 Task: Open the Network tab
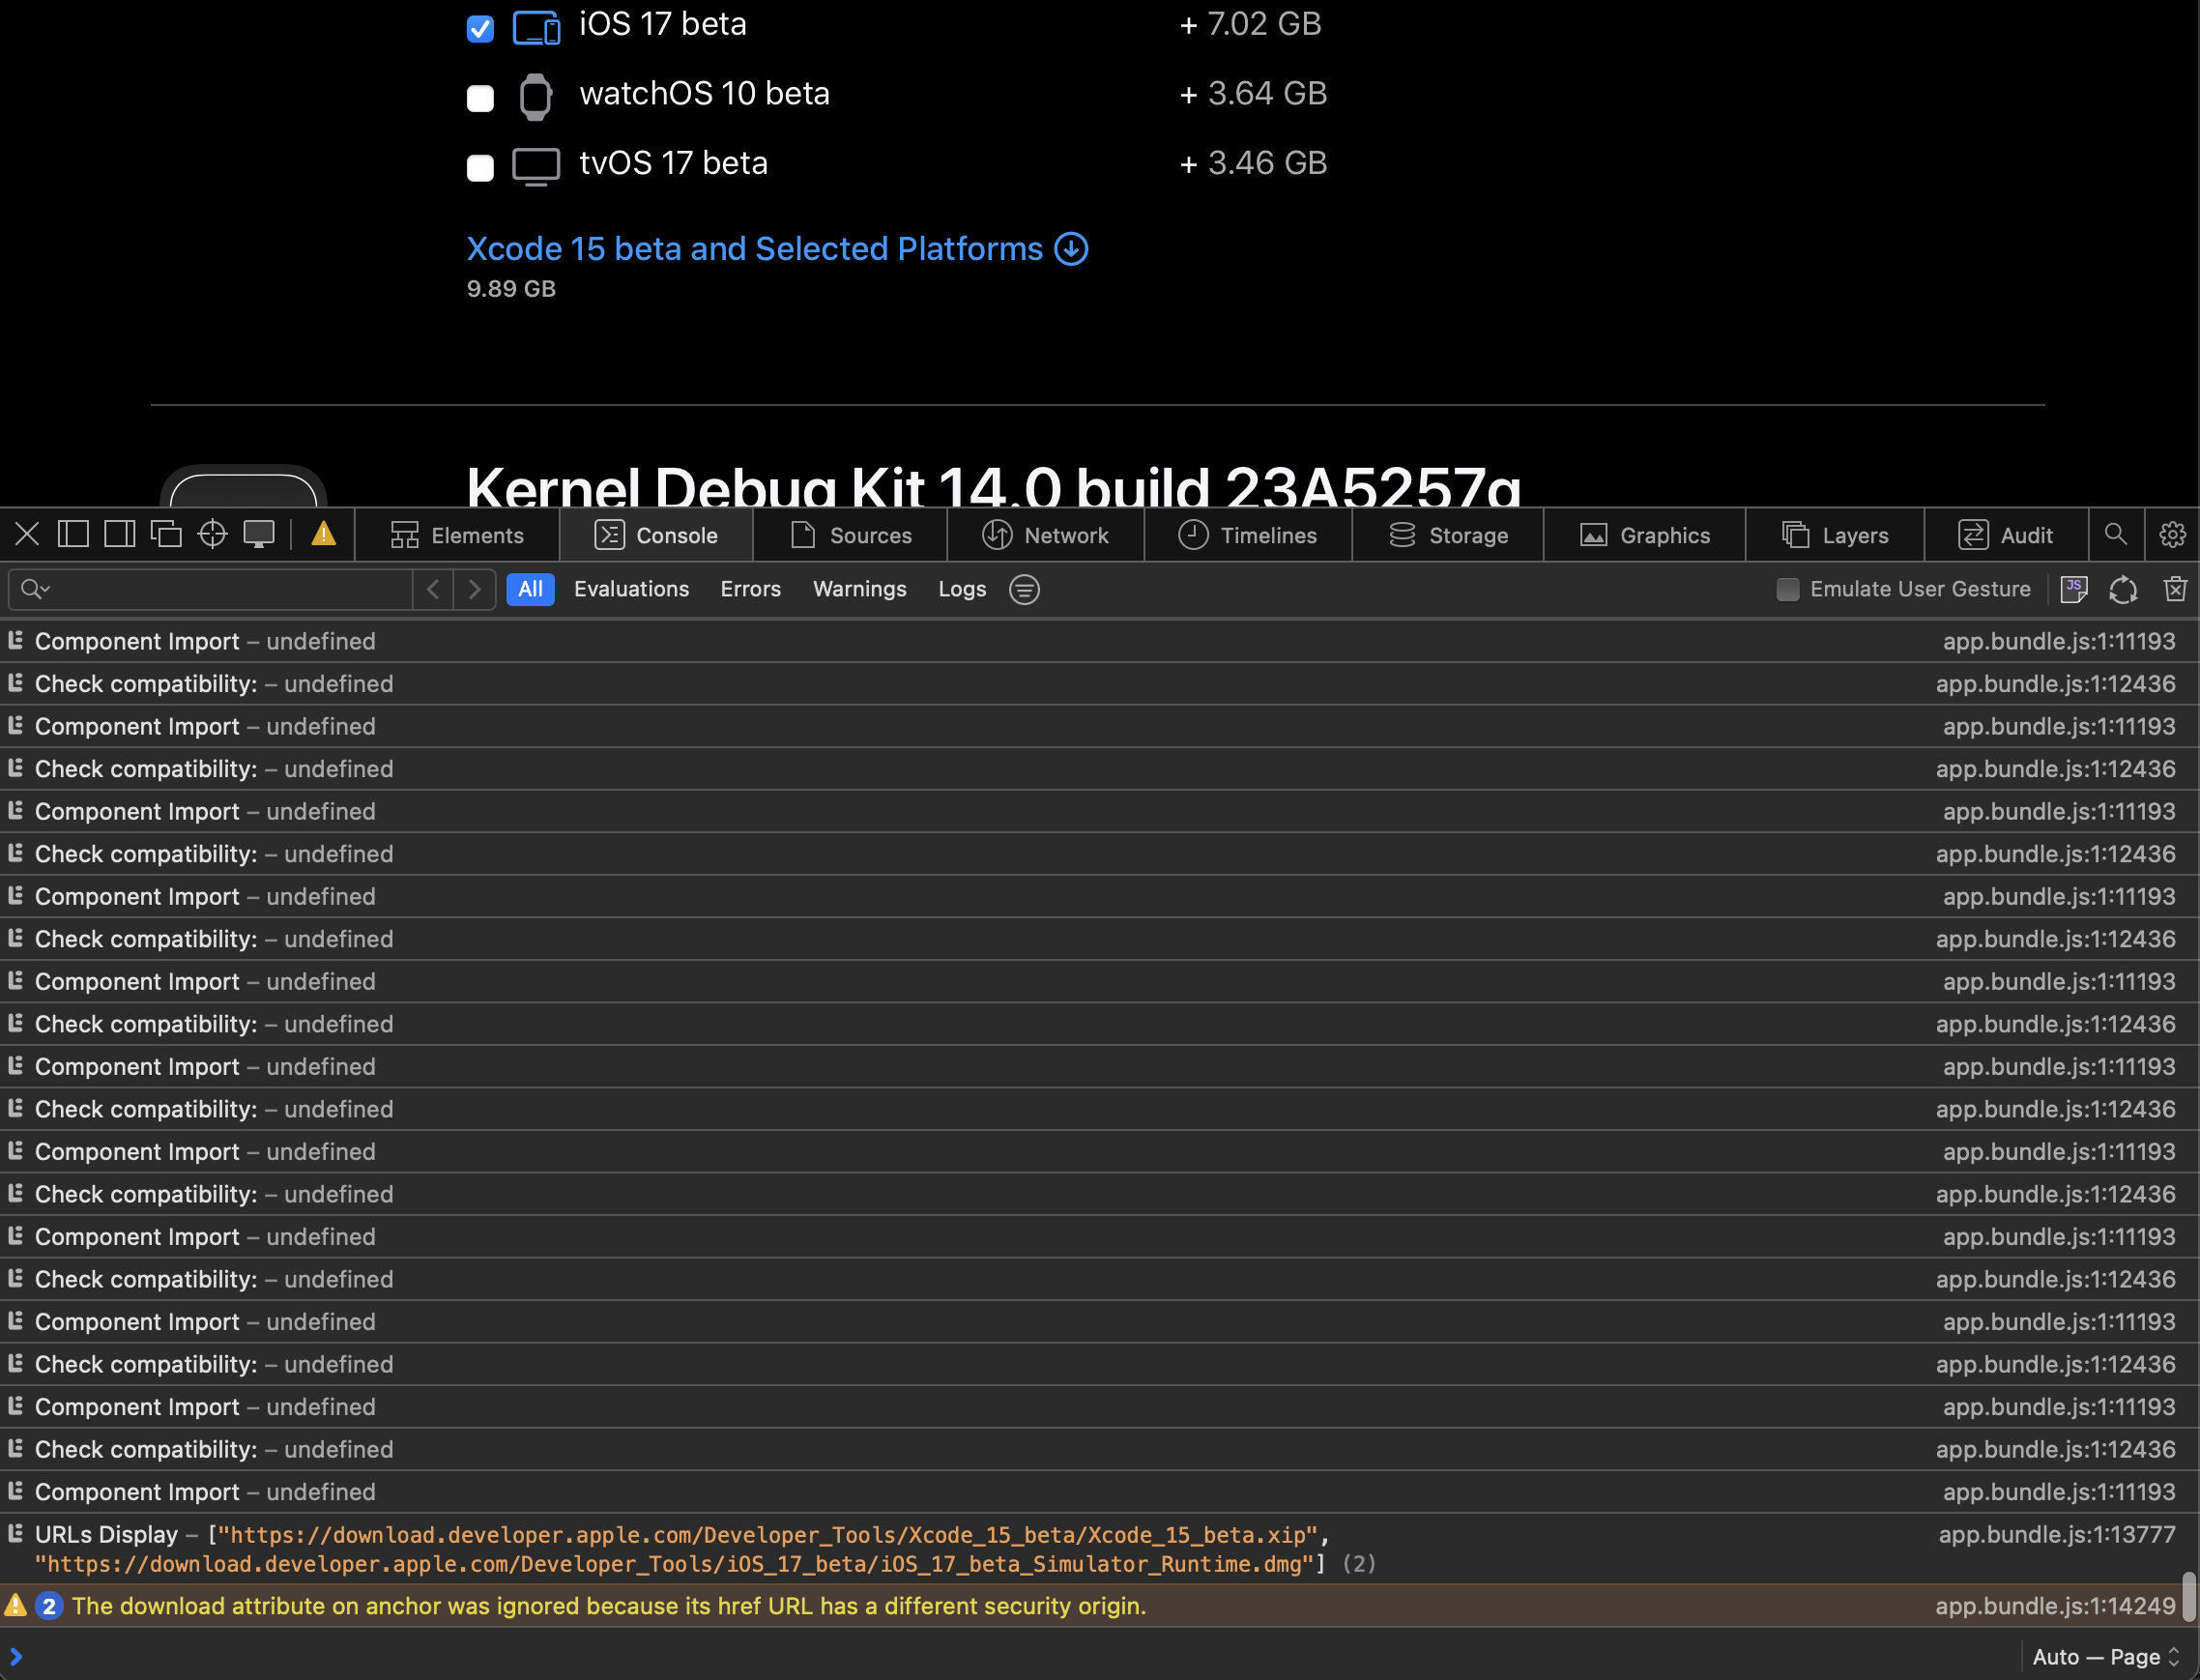point(1045,536)
